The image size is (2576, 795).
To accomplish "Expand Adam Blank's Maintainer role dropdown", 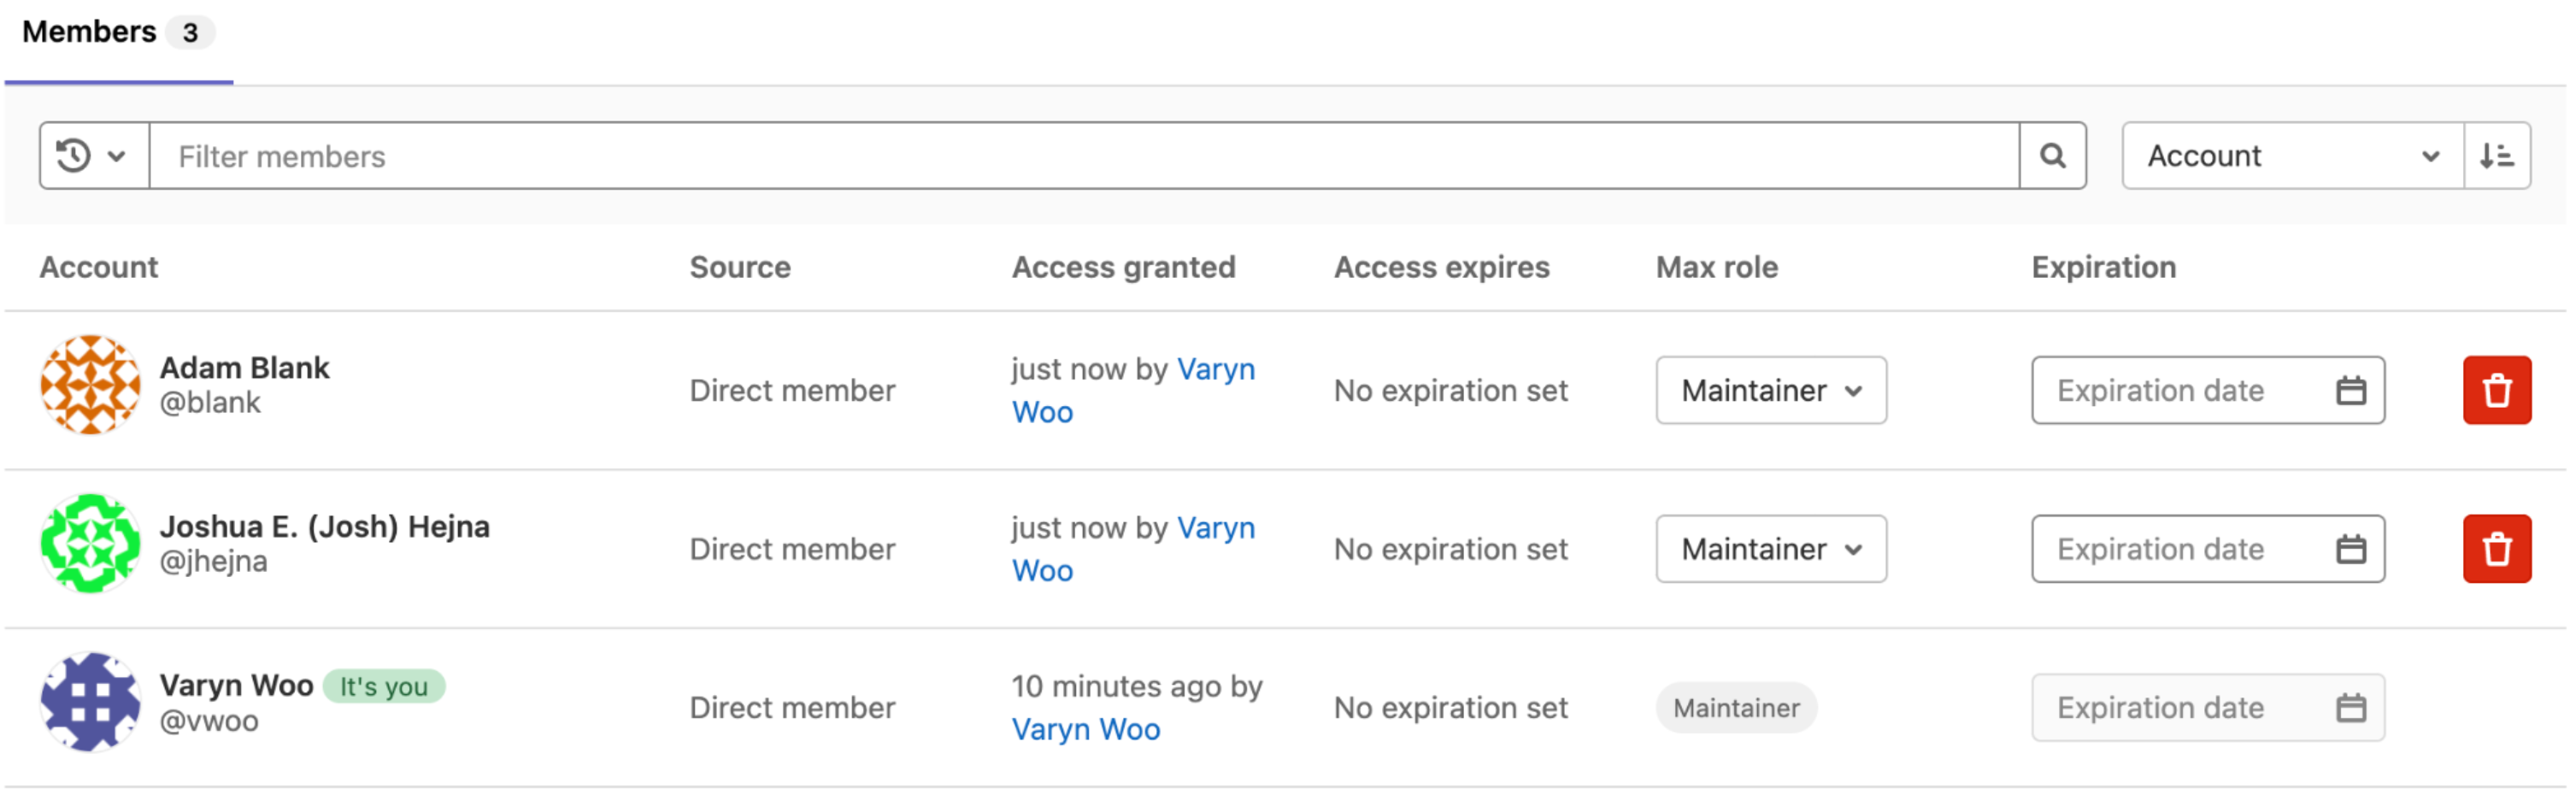I will 1771,390.
